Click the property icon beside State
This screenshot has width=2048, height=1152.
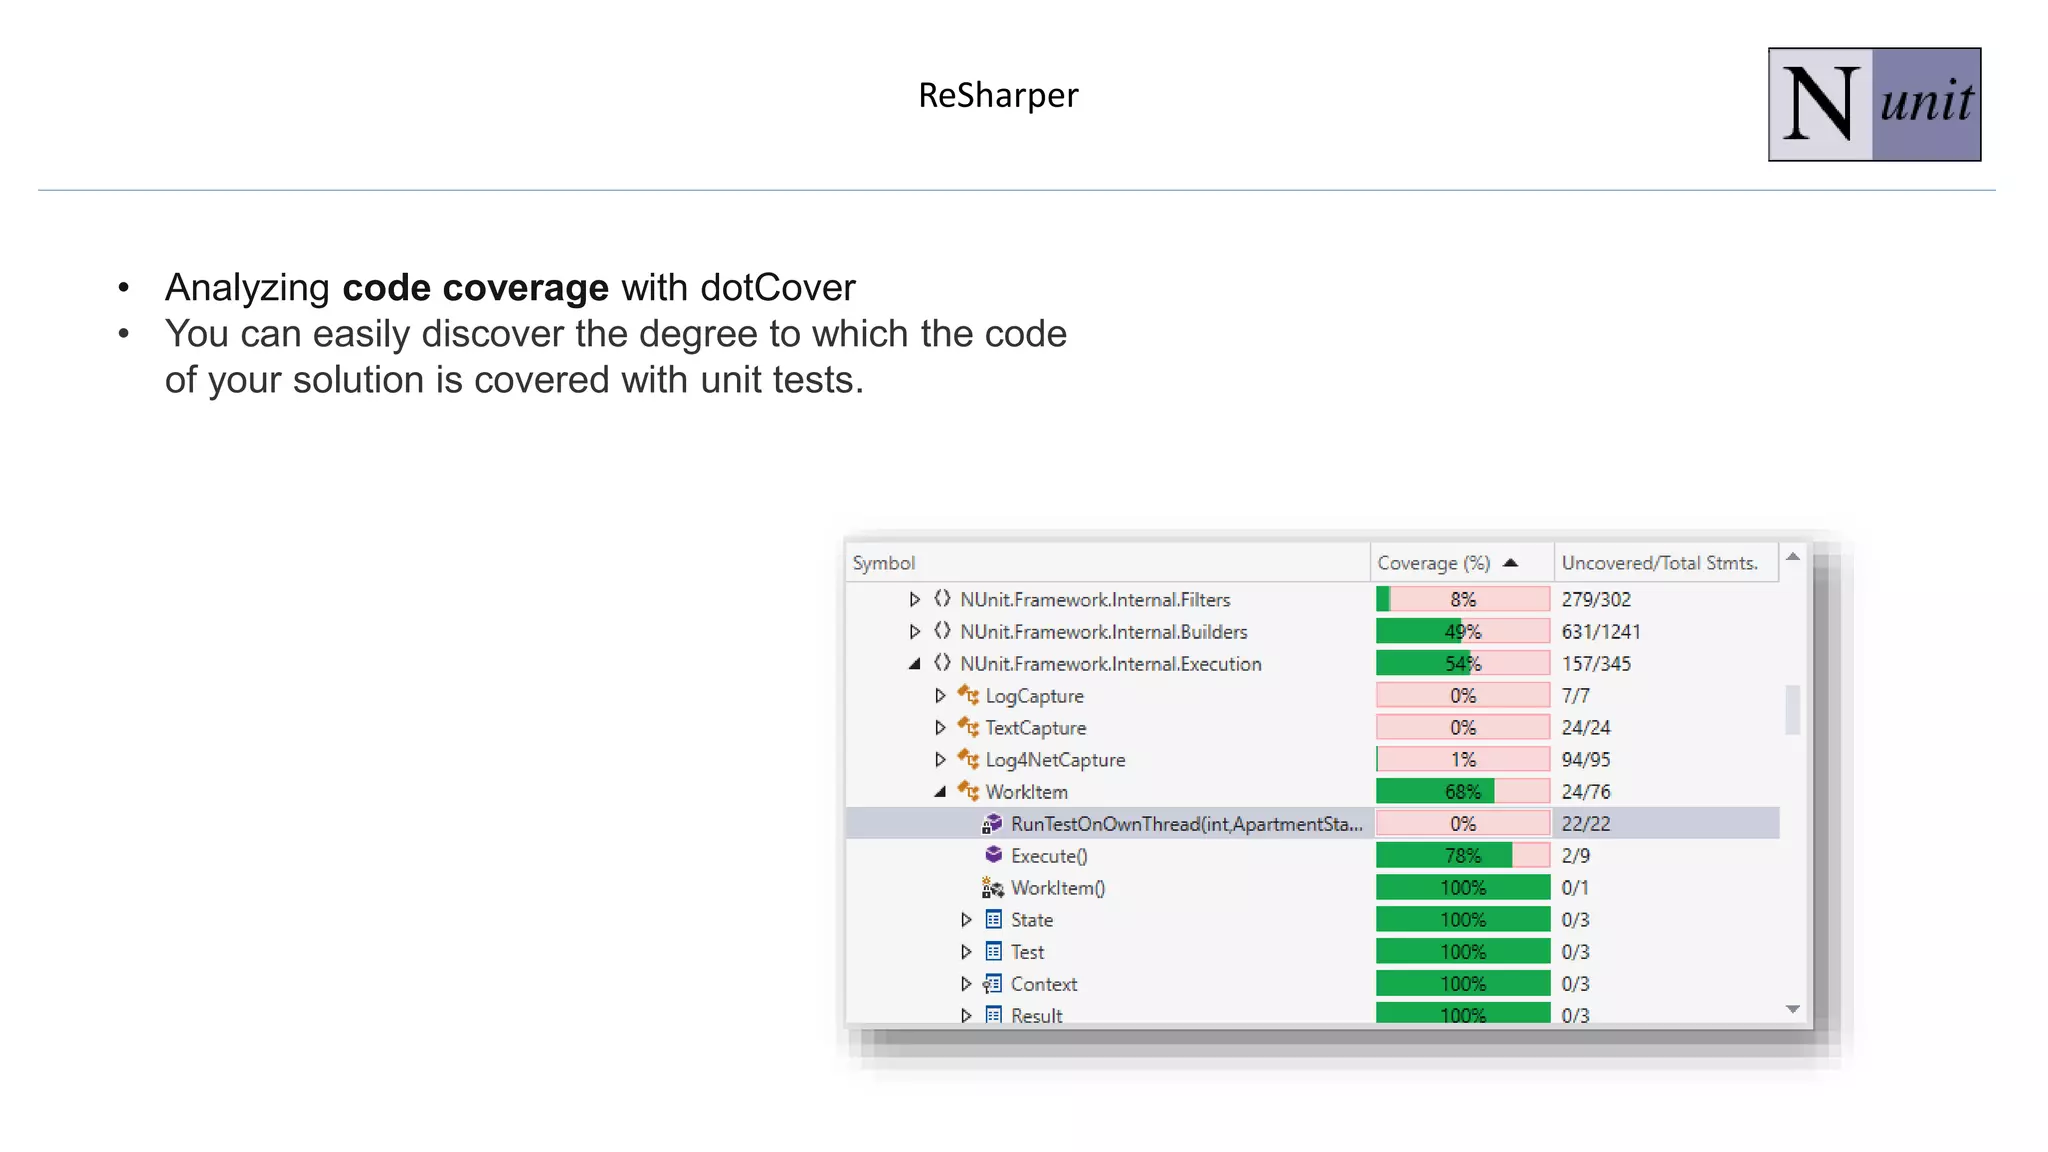coord(993,919)
